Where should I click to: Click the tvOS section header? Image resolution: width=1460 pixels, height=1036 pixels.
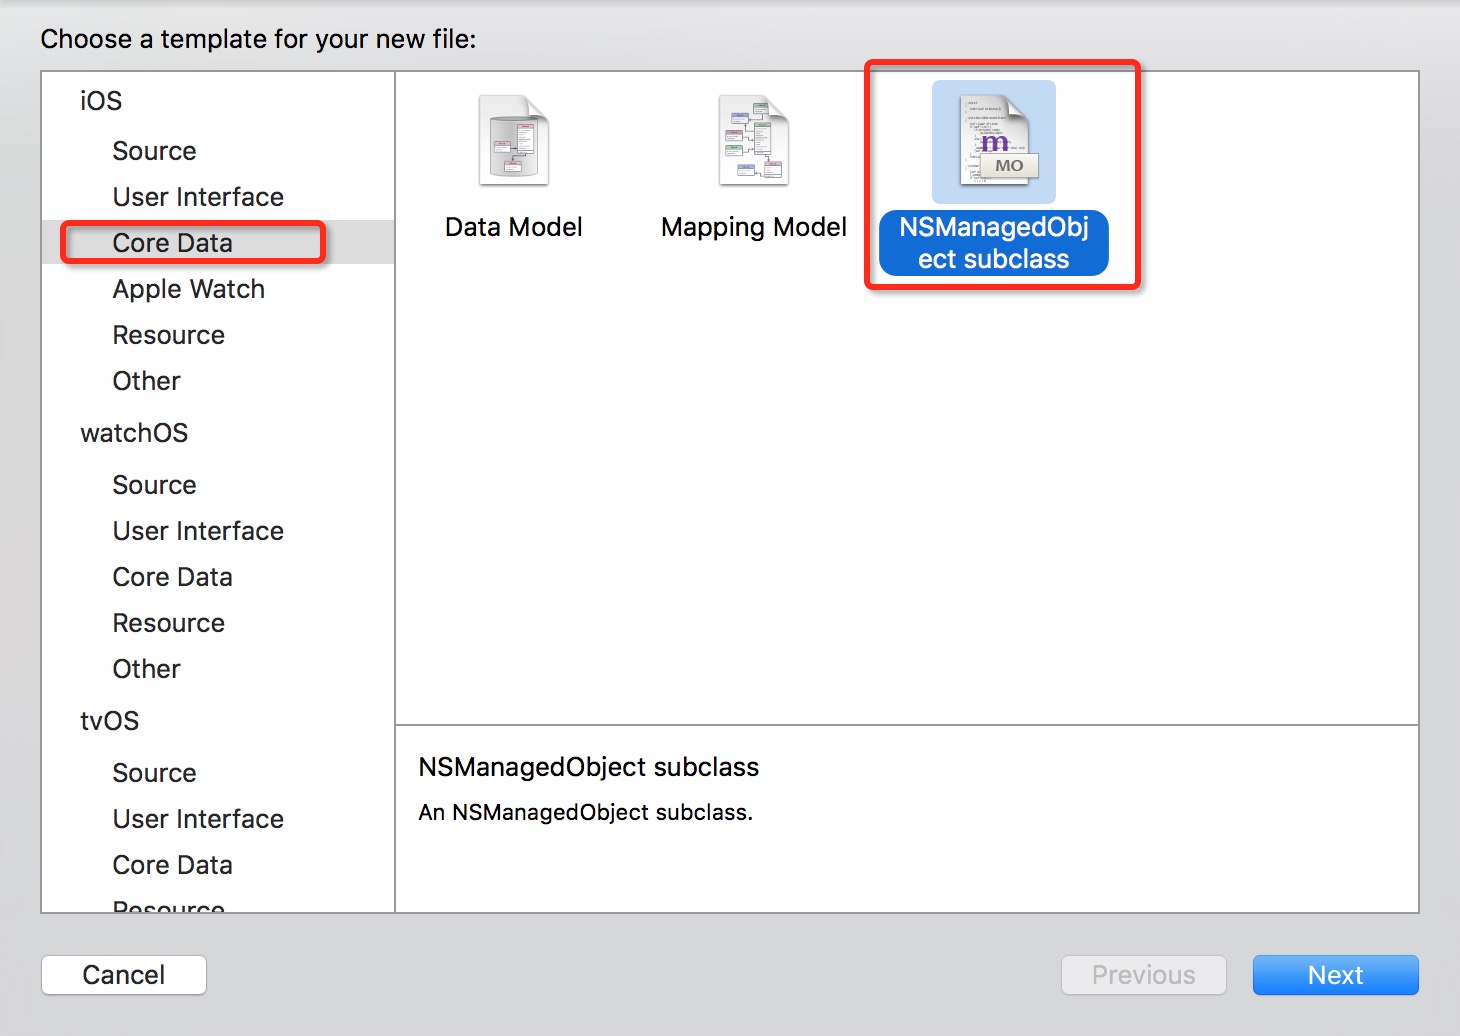click(x=109, y=721)
